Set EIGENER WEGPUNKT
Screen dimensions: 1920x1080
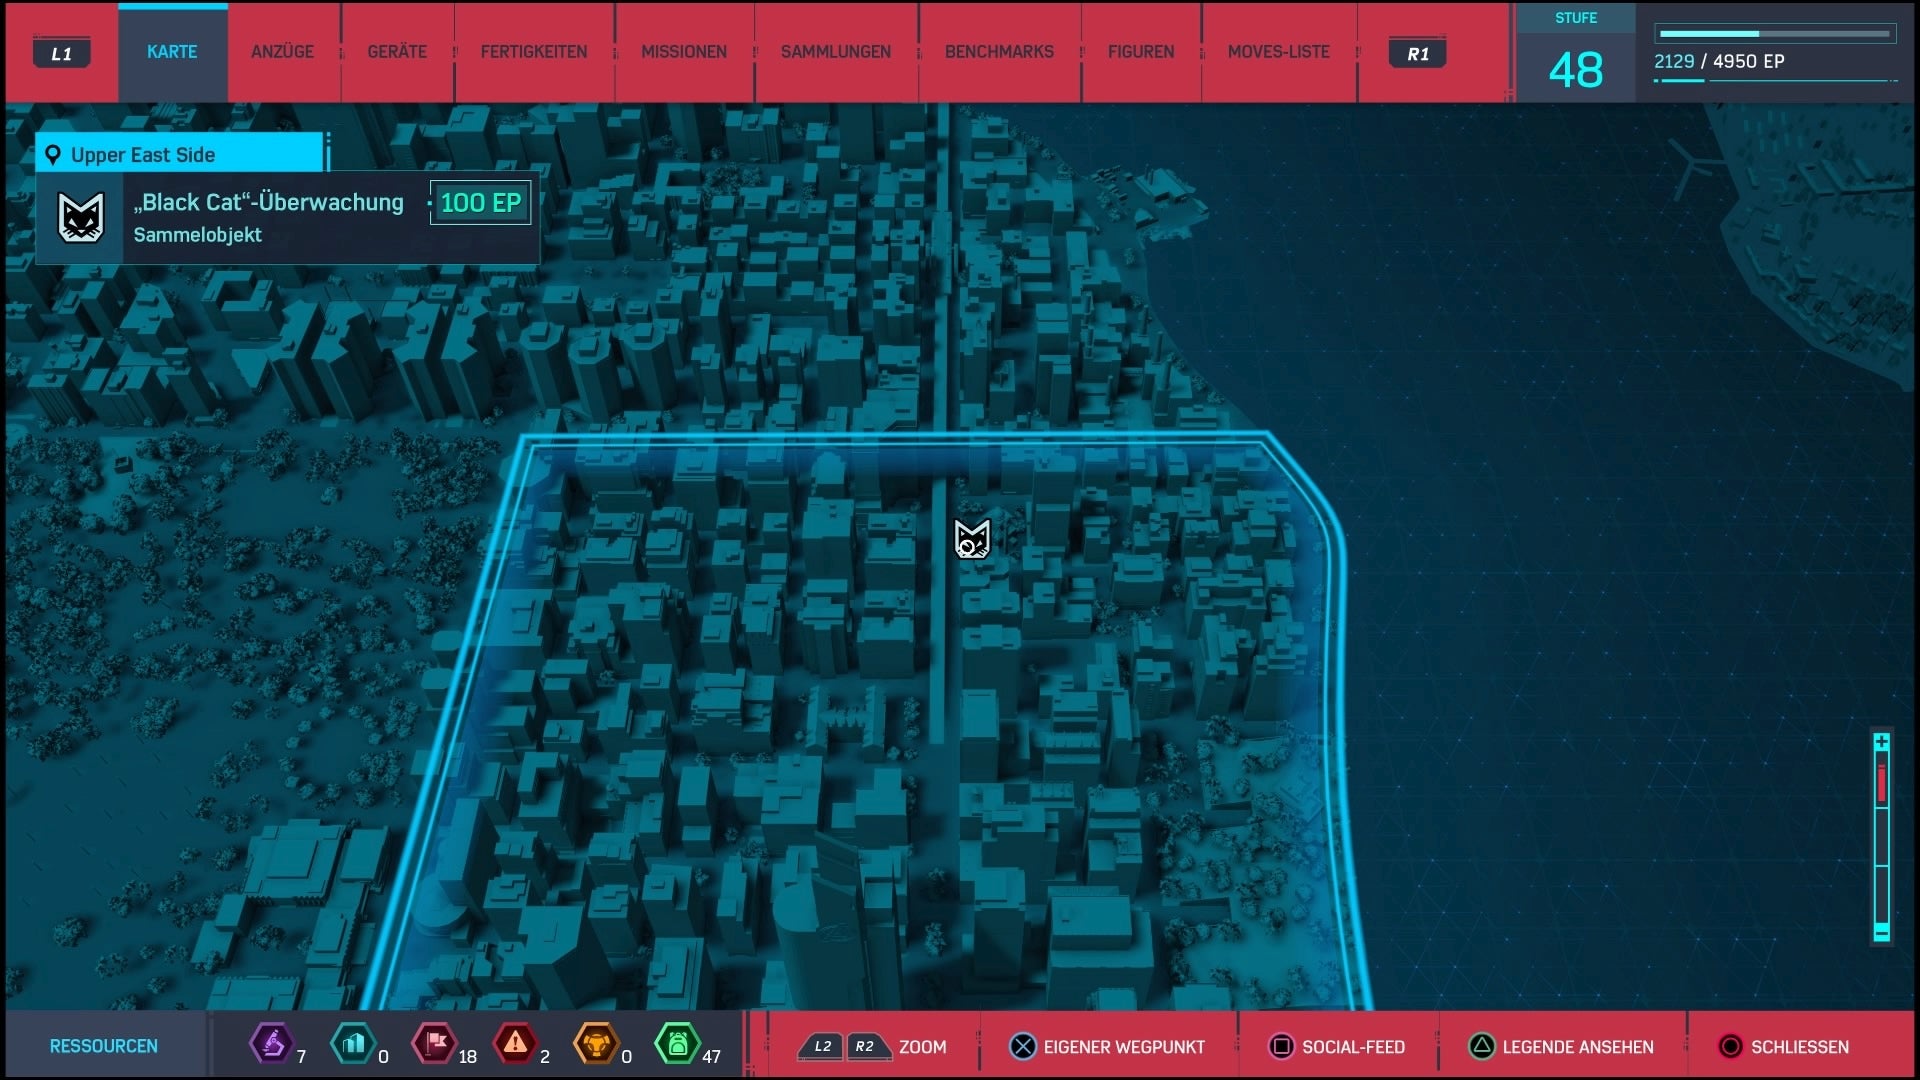1124,1047
